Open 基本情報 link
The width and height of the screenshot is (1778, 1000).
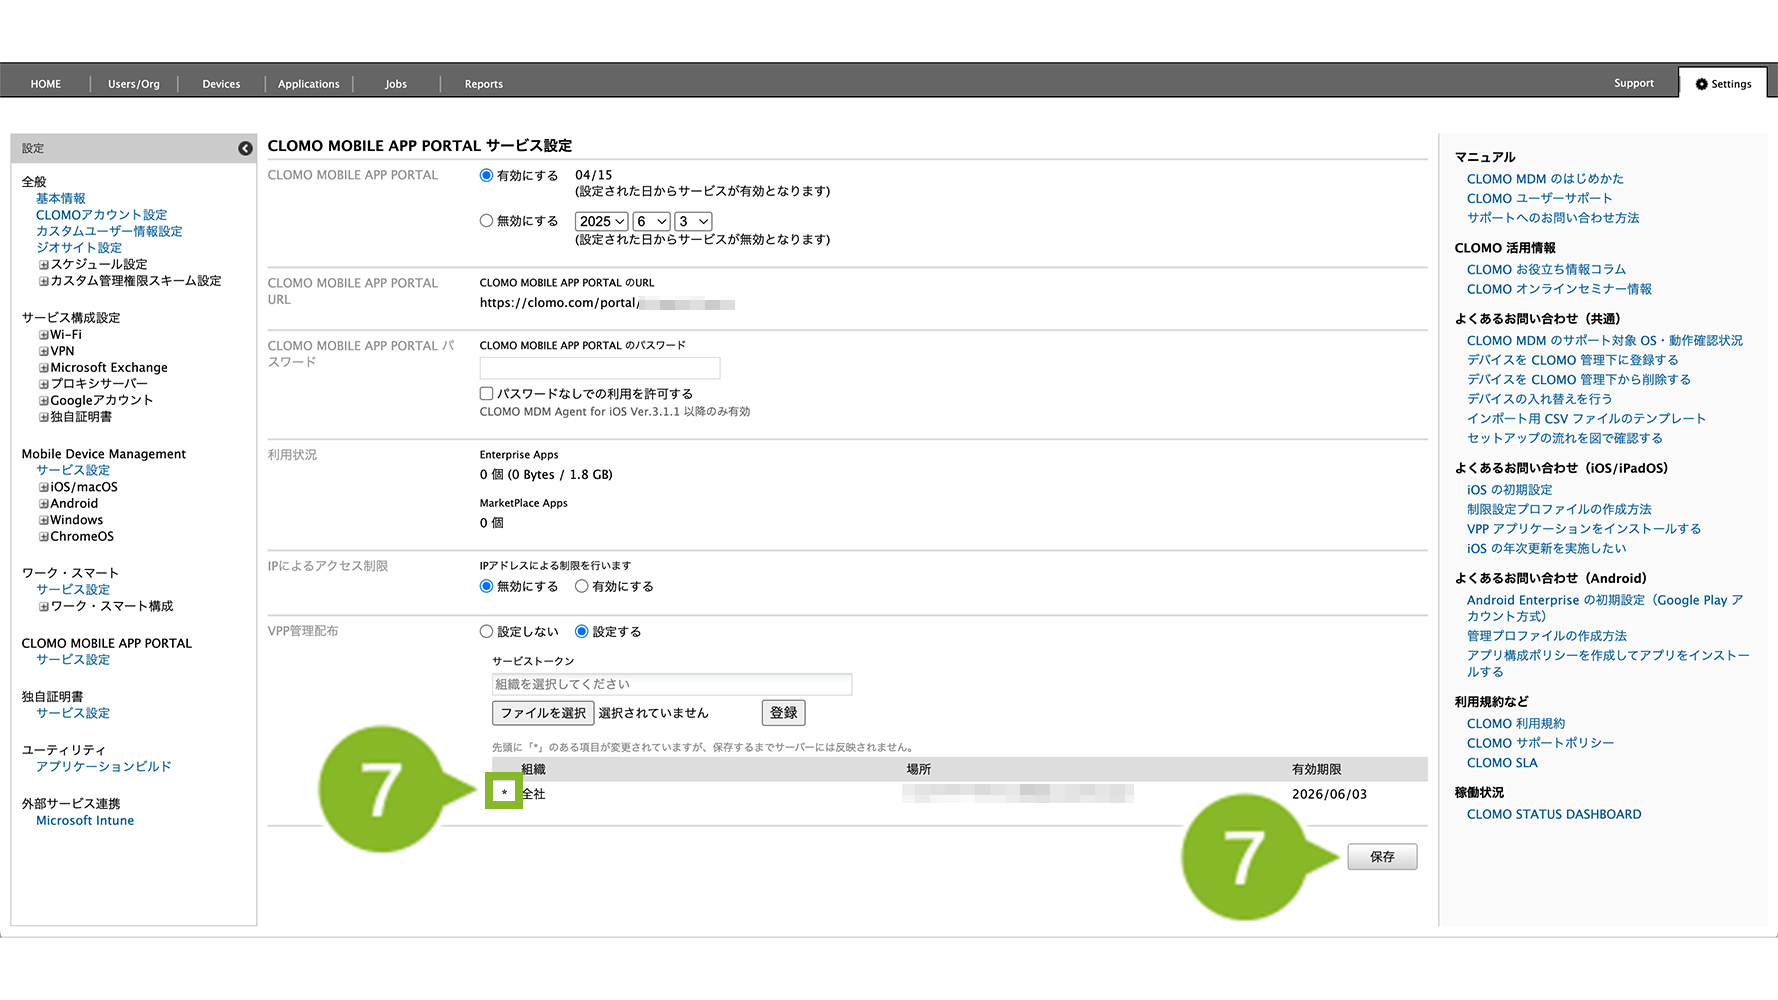pyautogui.click(x=61, y=199)
